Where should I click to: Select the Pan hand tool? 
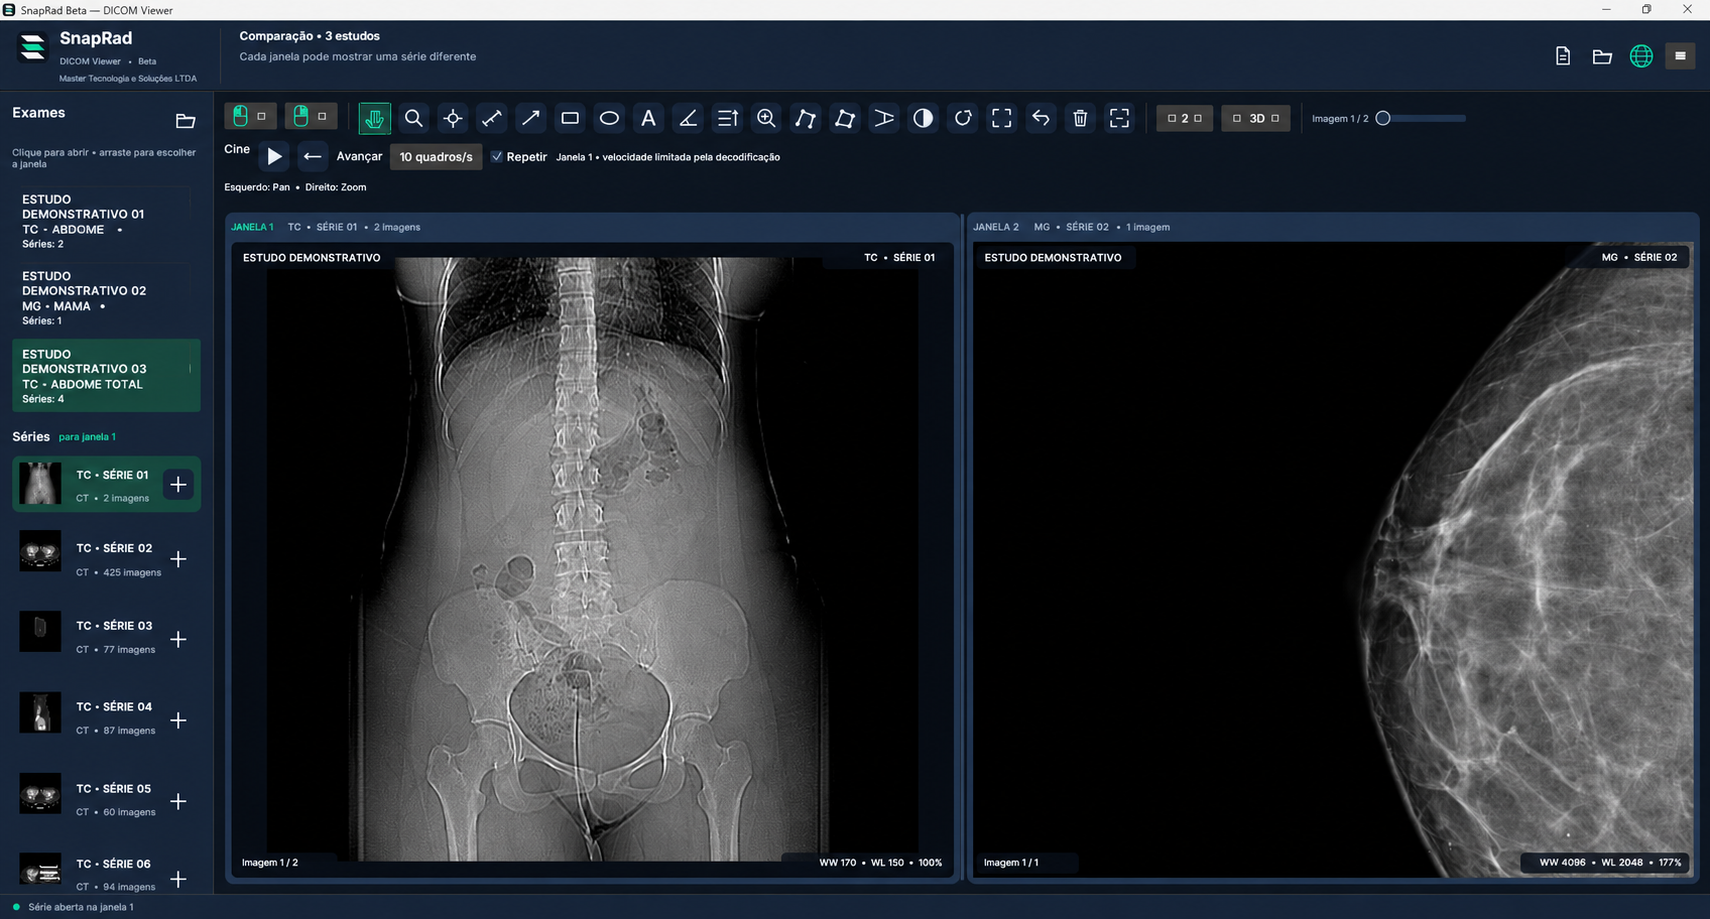click(374, 118)
